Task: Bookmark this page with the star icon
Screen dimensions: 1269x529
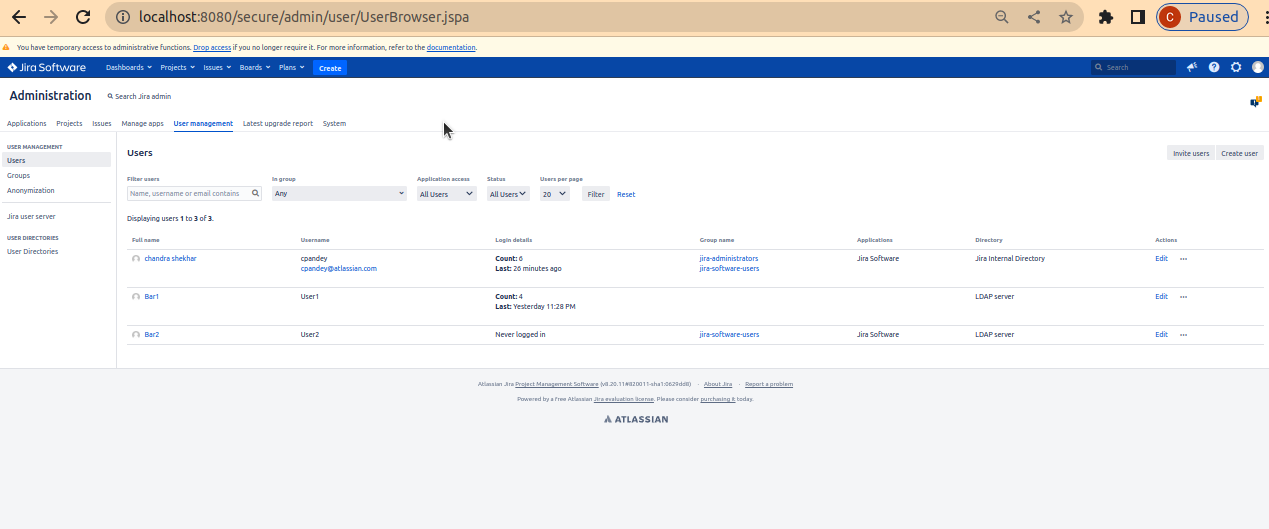Action: (1066, 17)
